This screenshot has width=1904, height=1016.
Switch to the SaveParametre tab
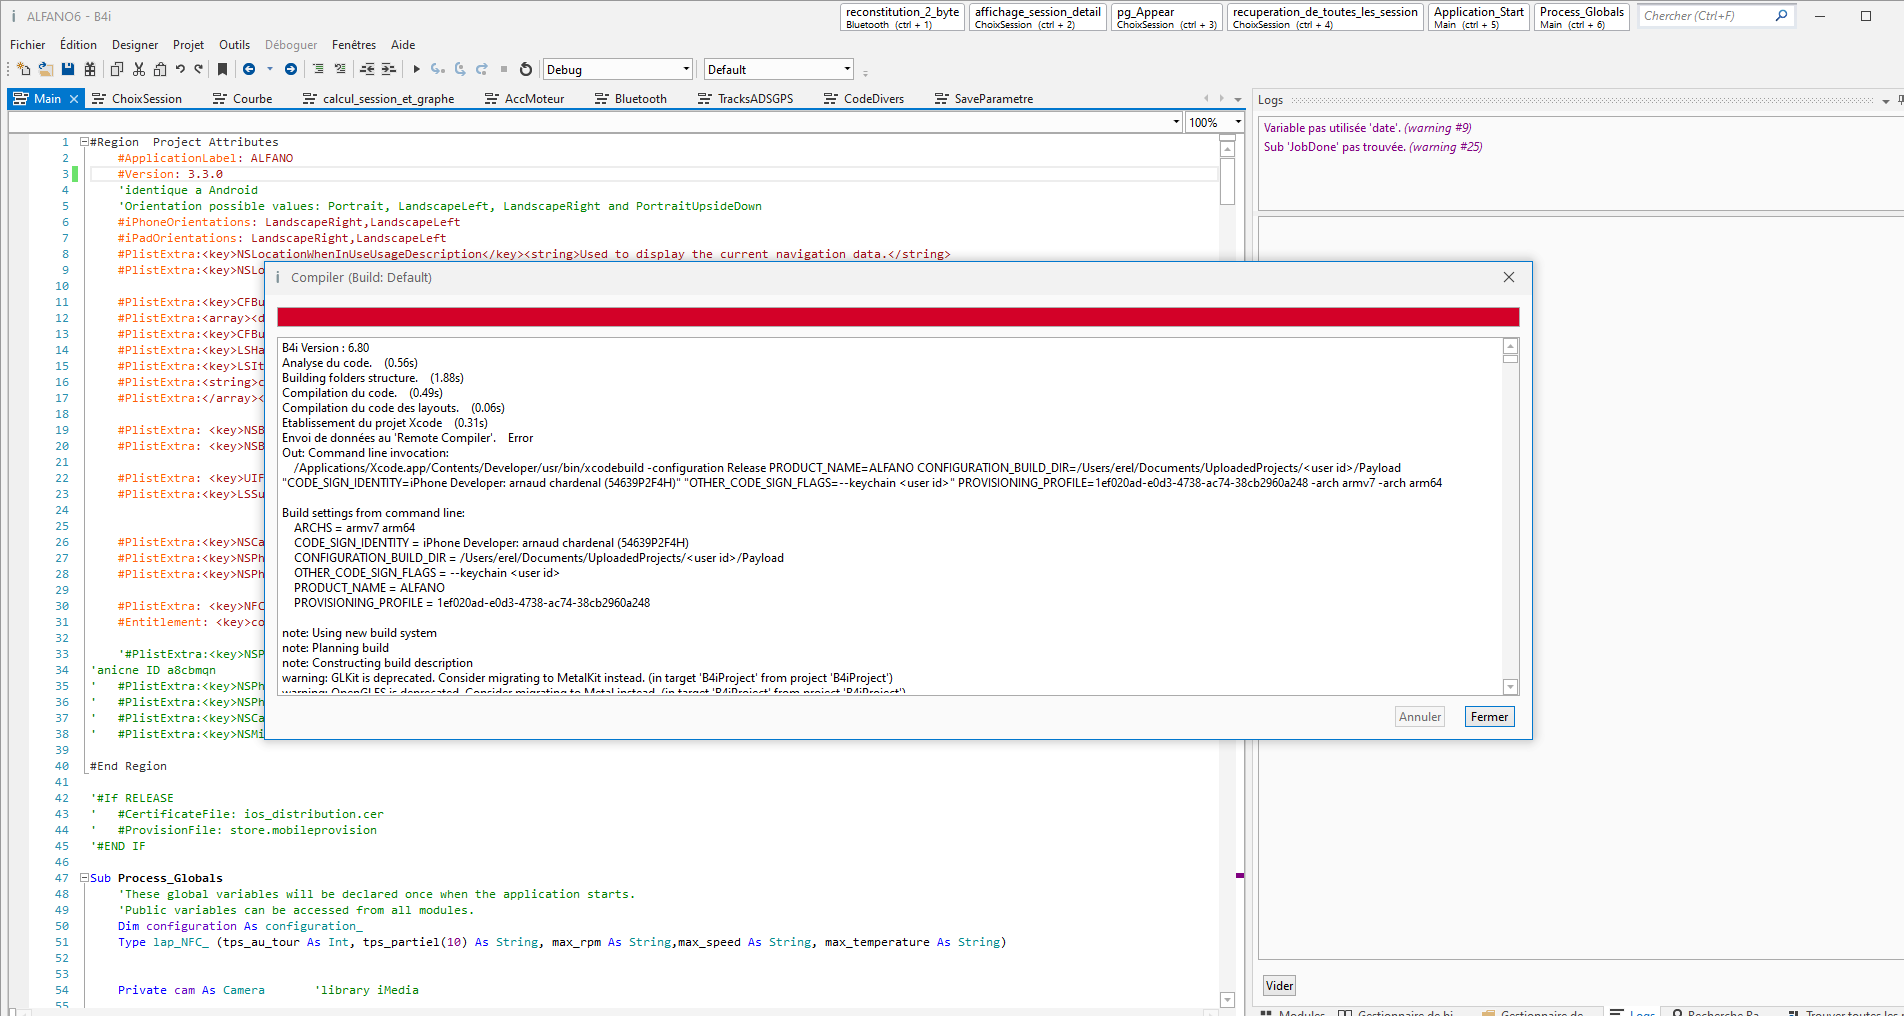[984, 99]
